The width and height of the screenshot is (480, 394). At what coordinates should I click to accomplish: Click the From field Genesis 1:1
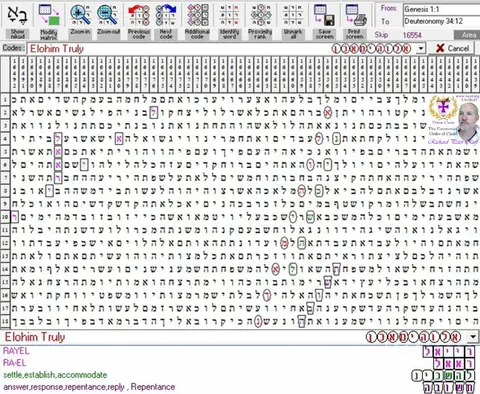click(x=441, y=9)
